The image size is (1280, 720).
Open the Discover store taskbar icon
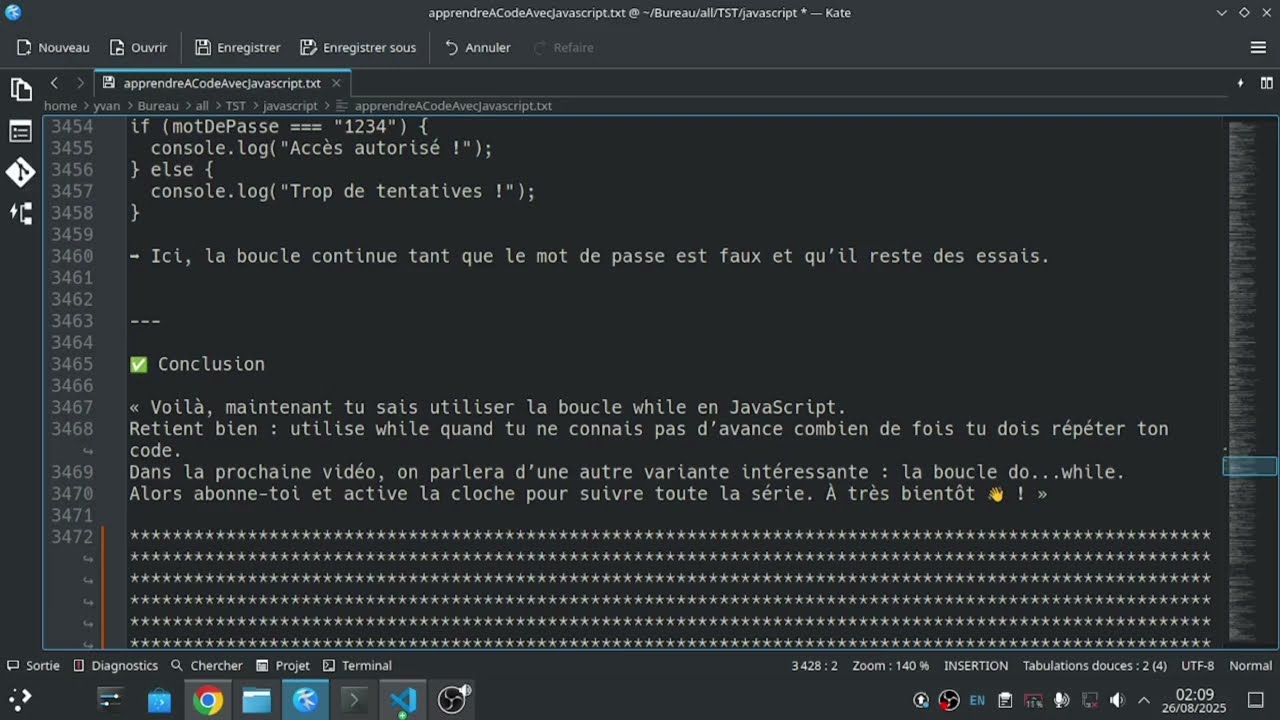point(159,700)
